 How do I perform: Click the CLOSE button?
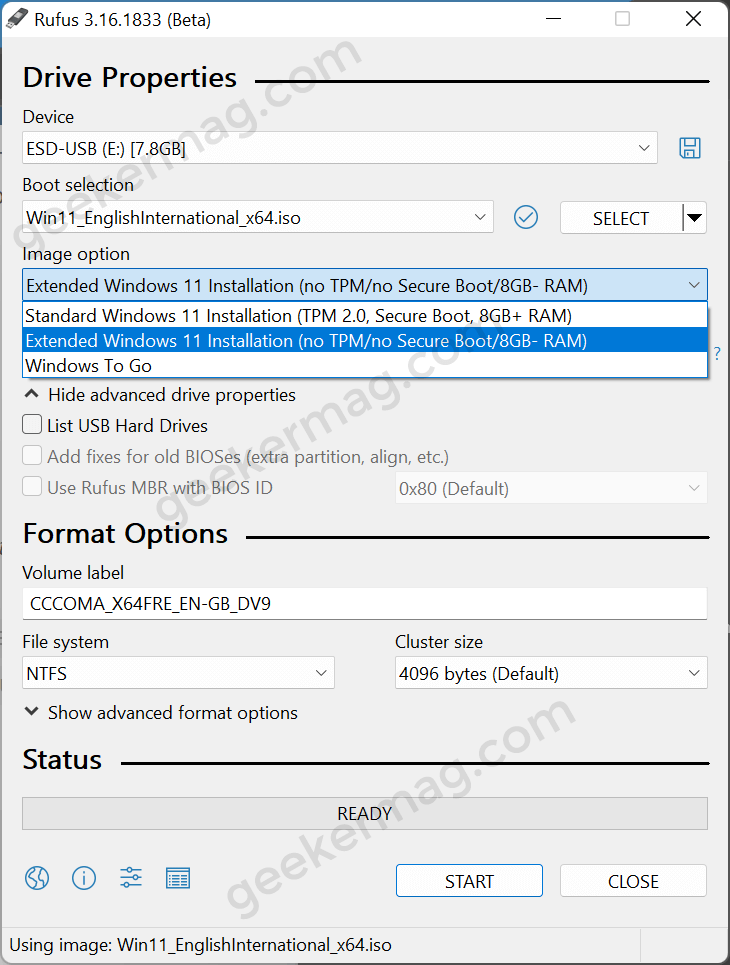633,881
